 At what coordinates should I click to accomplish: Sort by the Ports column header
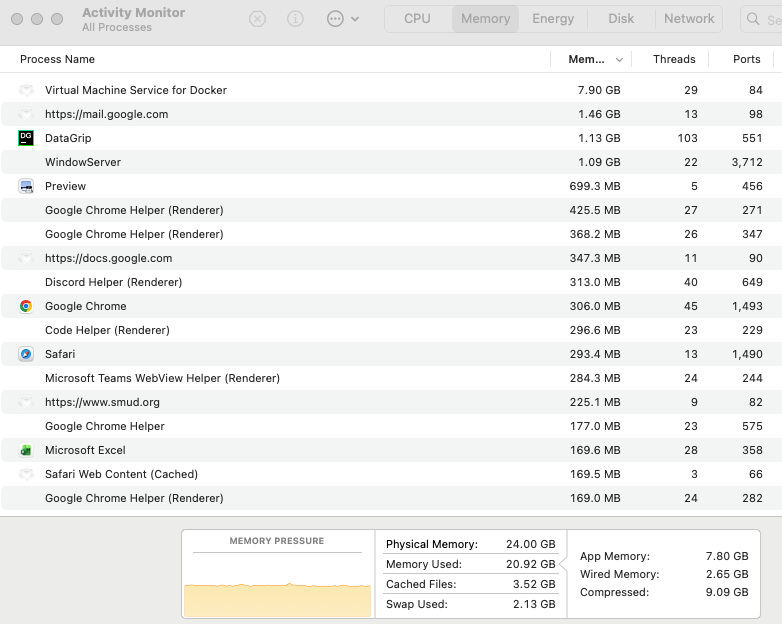click(747, 59)
